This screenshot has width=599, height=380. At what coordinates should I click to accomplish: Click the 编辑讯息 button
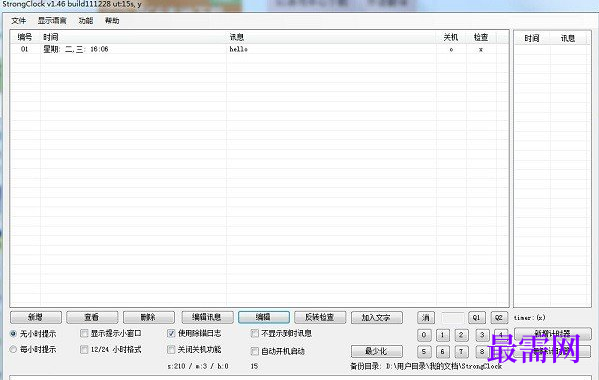207,317
